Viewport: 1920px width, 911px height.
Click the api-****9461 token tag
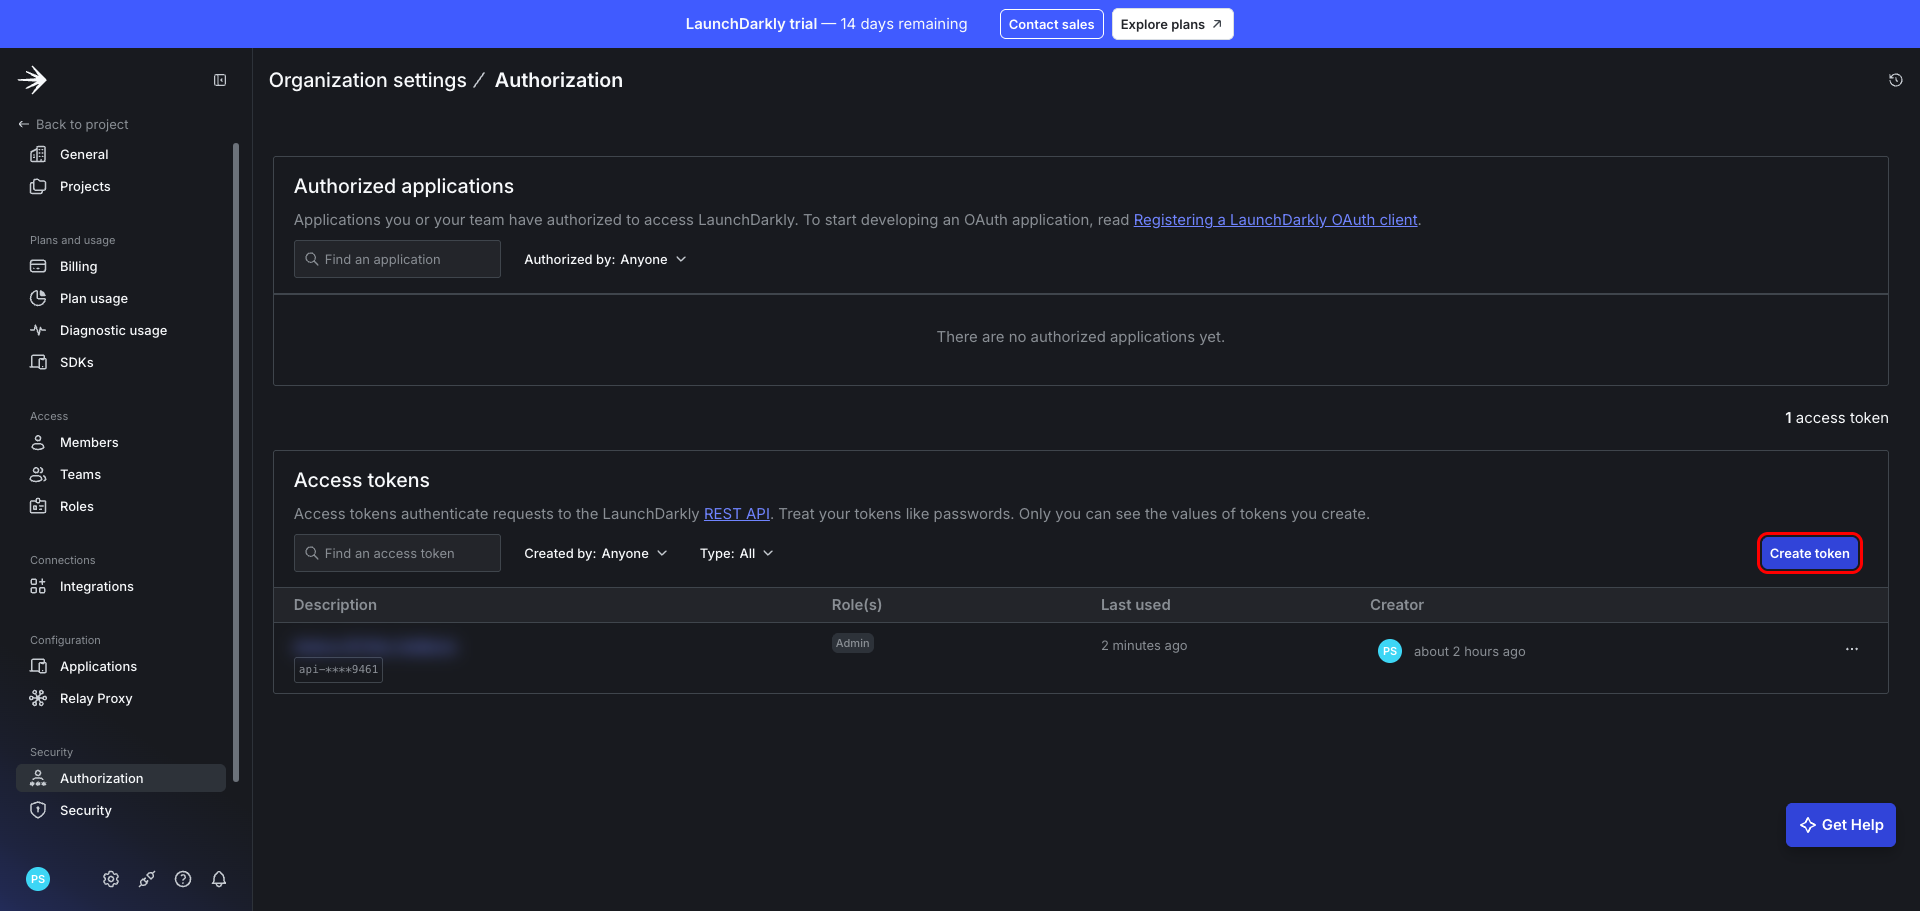pyautogui.click(x=338, y=670)
